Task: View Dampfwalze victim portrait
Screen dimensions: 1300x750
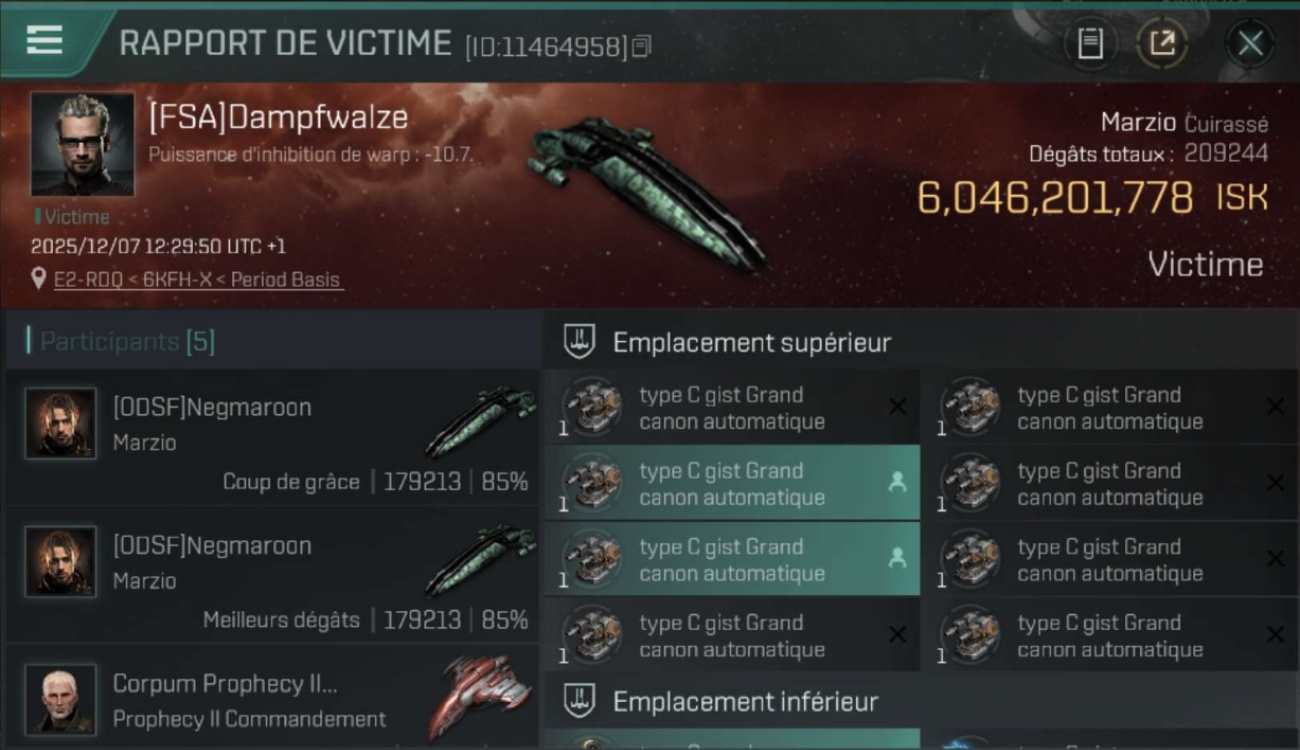Action: (x=82, y=144)
